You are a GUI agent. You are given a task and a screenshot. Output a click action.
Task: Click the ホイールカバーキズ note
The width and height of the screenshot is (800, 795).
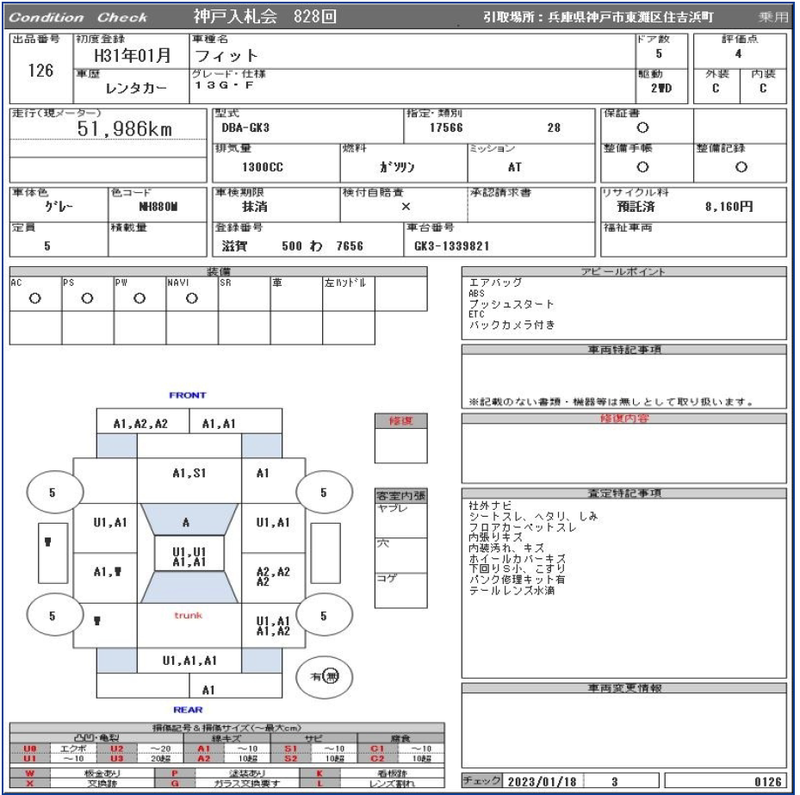(x=517, y=559)
